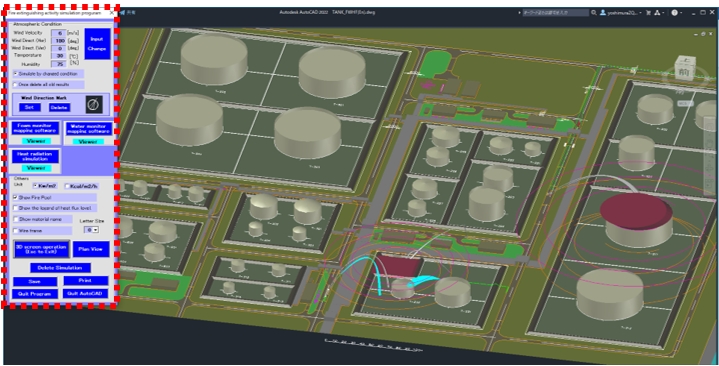This screenshot has height=366, width=719.
Task: Open the Heat radiation simulation Viewer
Action: (36, 168)
